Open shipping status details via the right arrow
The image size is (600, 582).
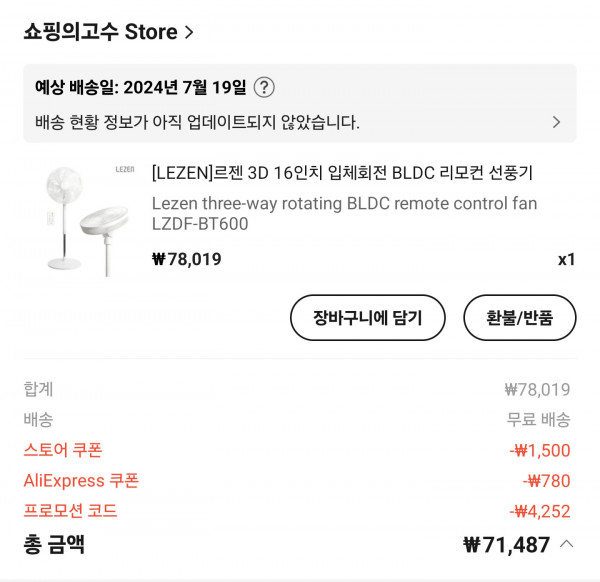pos(556,122)
